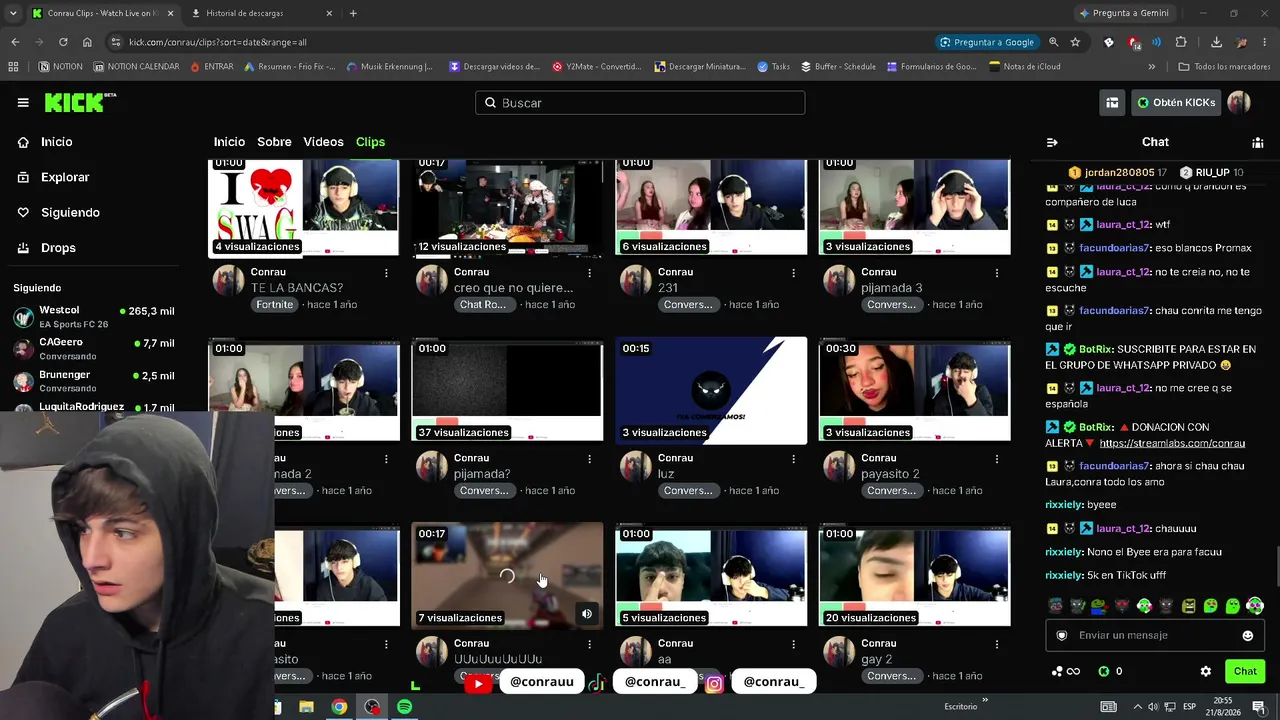Send the green heart-eyes emote

click(1210, 606)
